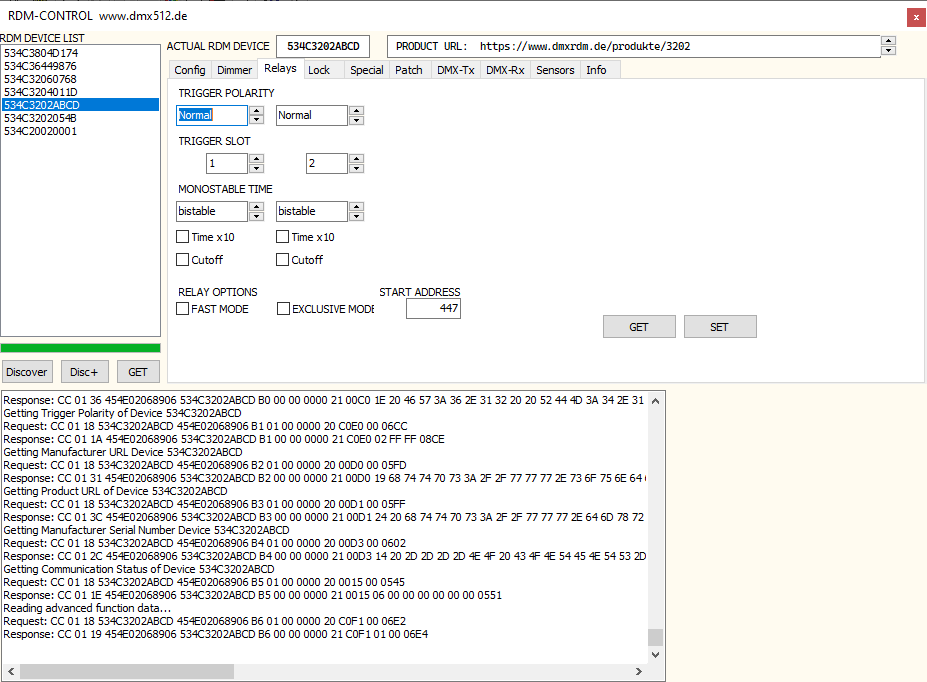
Task: Enable FAST MODE relay option
Action: (x=182, y=309)
